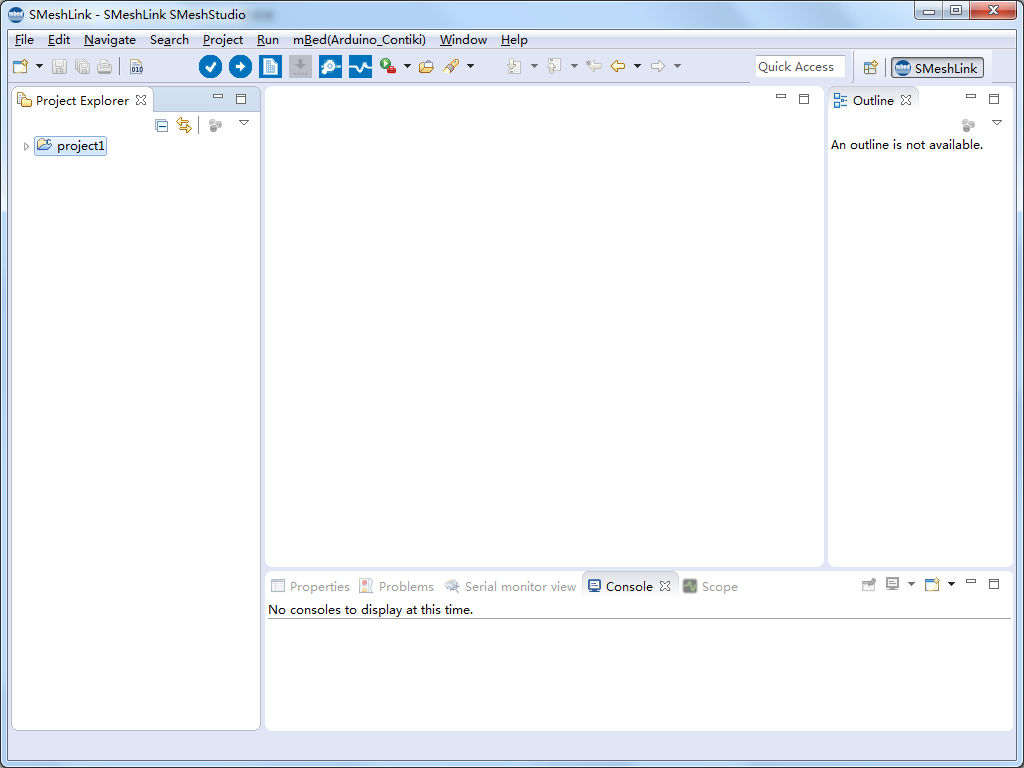Select the Project Explorer tab

[82, 101]
